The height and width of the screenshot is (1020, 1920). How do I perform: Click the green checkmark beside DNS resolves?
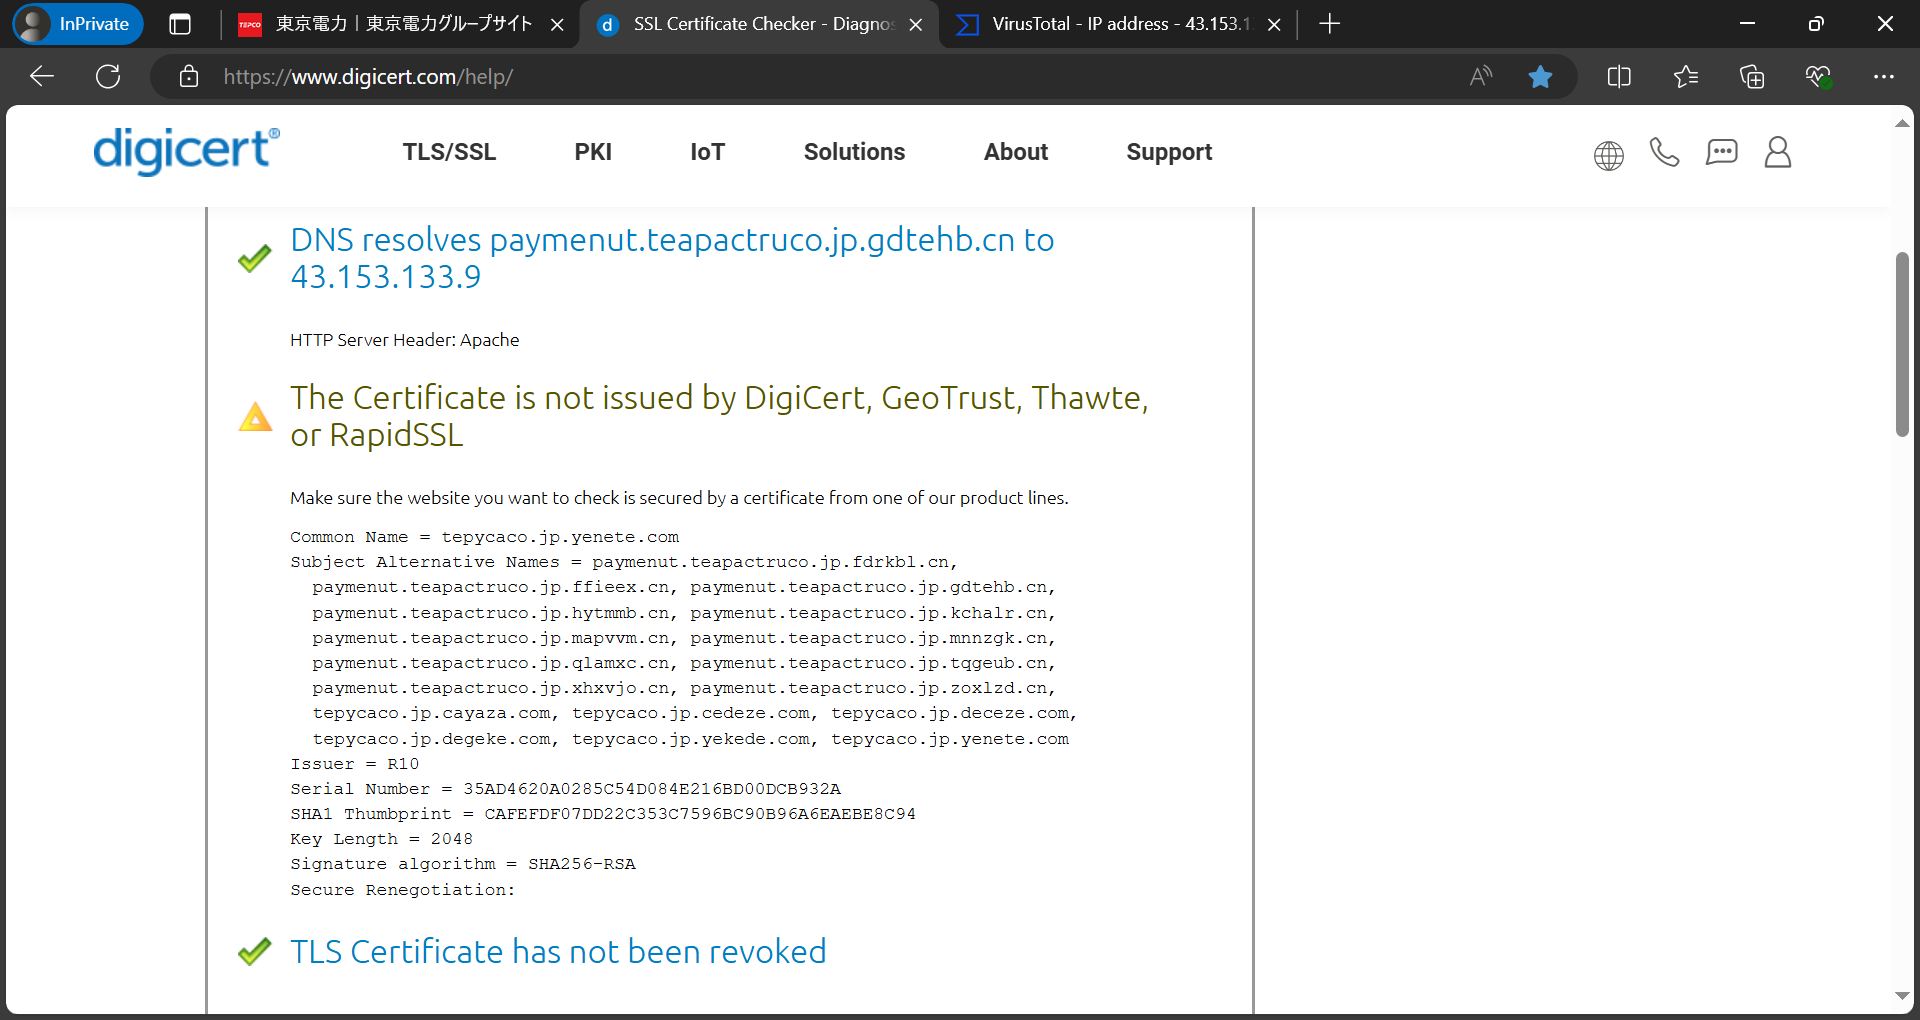(255, 258)
